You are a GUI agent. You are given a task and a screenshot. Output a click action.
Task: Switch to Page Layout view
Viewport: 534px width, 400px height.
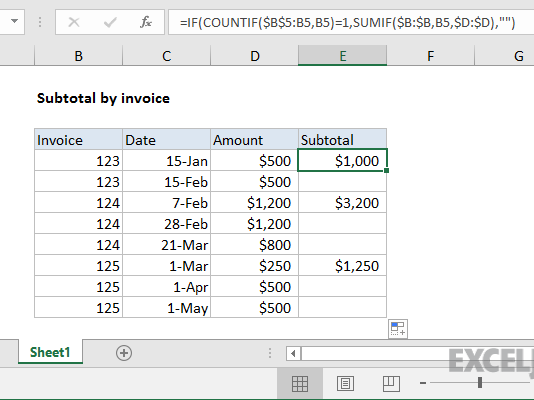tap(345, 384)
